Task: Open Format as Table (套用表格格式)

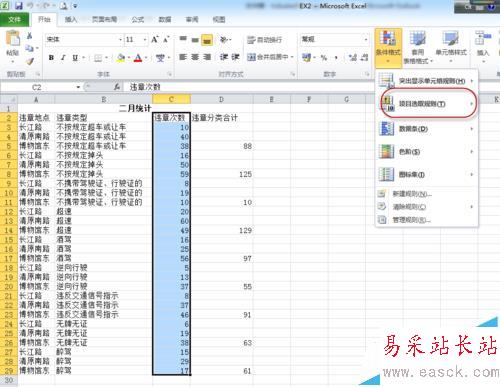Action: 418,47
